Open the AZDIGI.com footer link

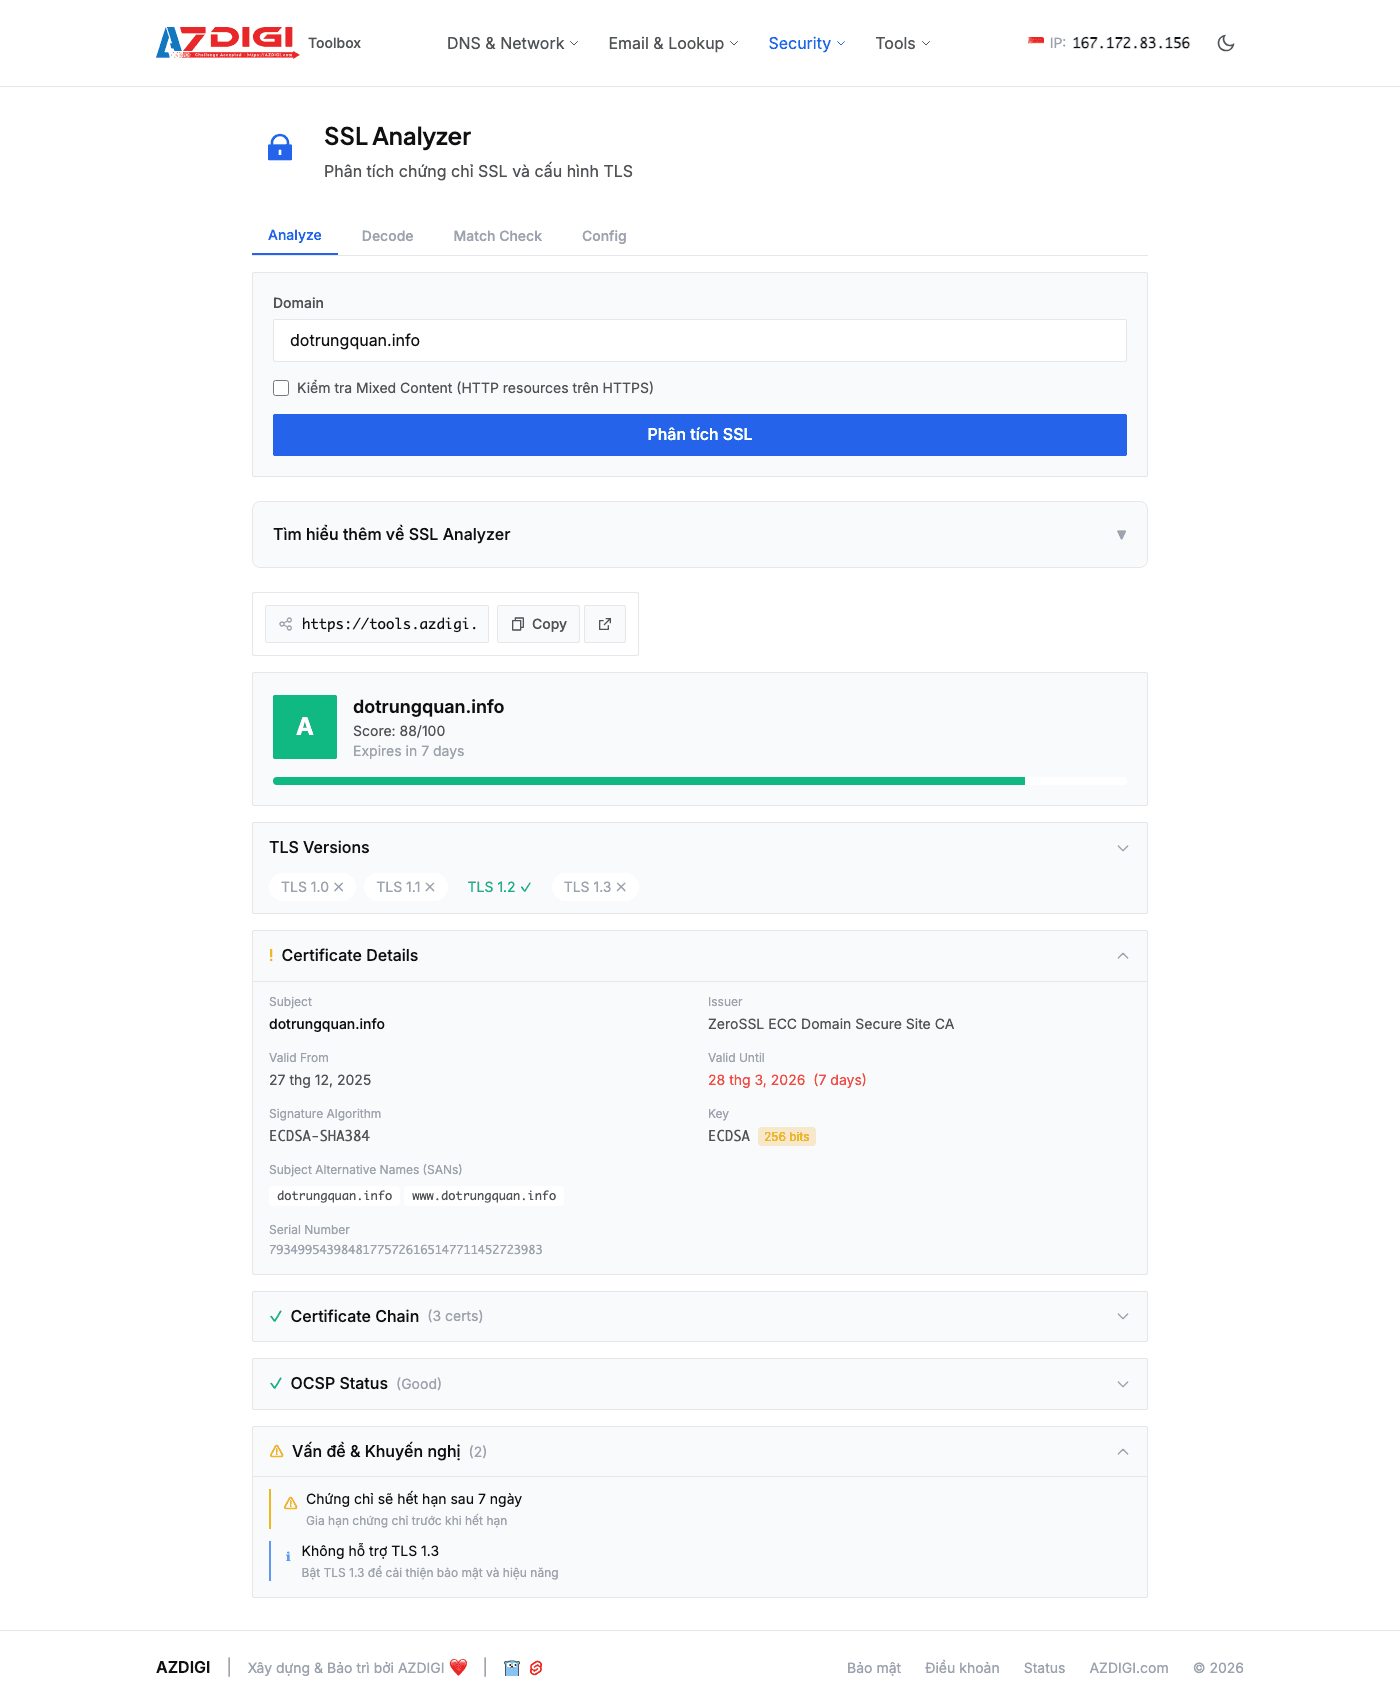point(1129,1668)
